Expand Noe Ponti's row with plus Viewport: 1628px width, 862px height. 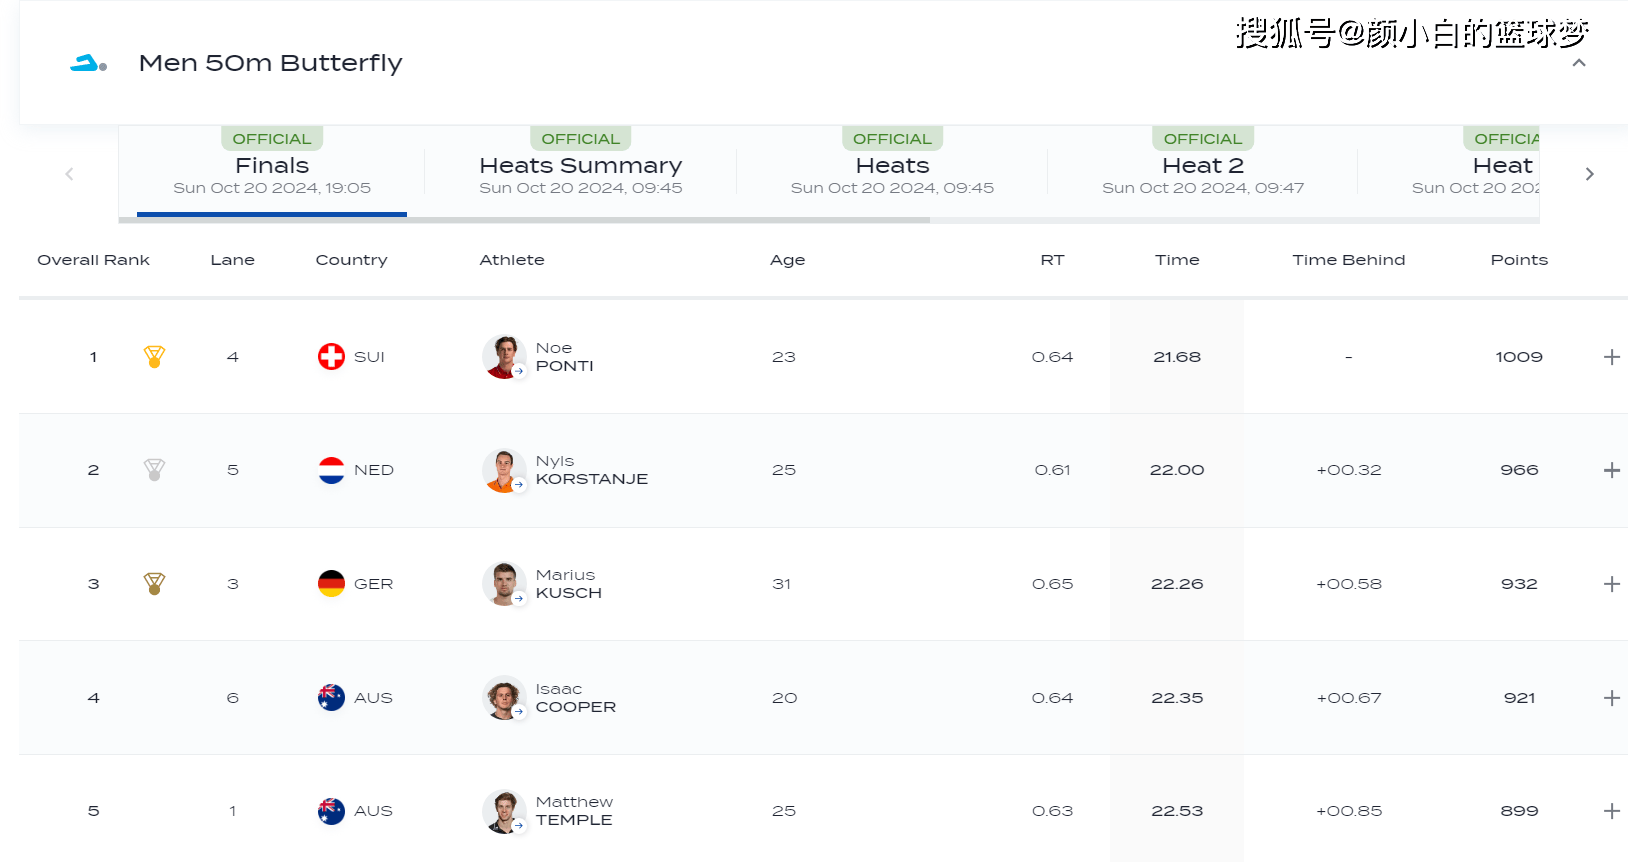click(x=1612, y=357)
